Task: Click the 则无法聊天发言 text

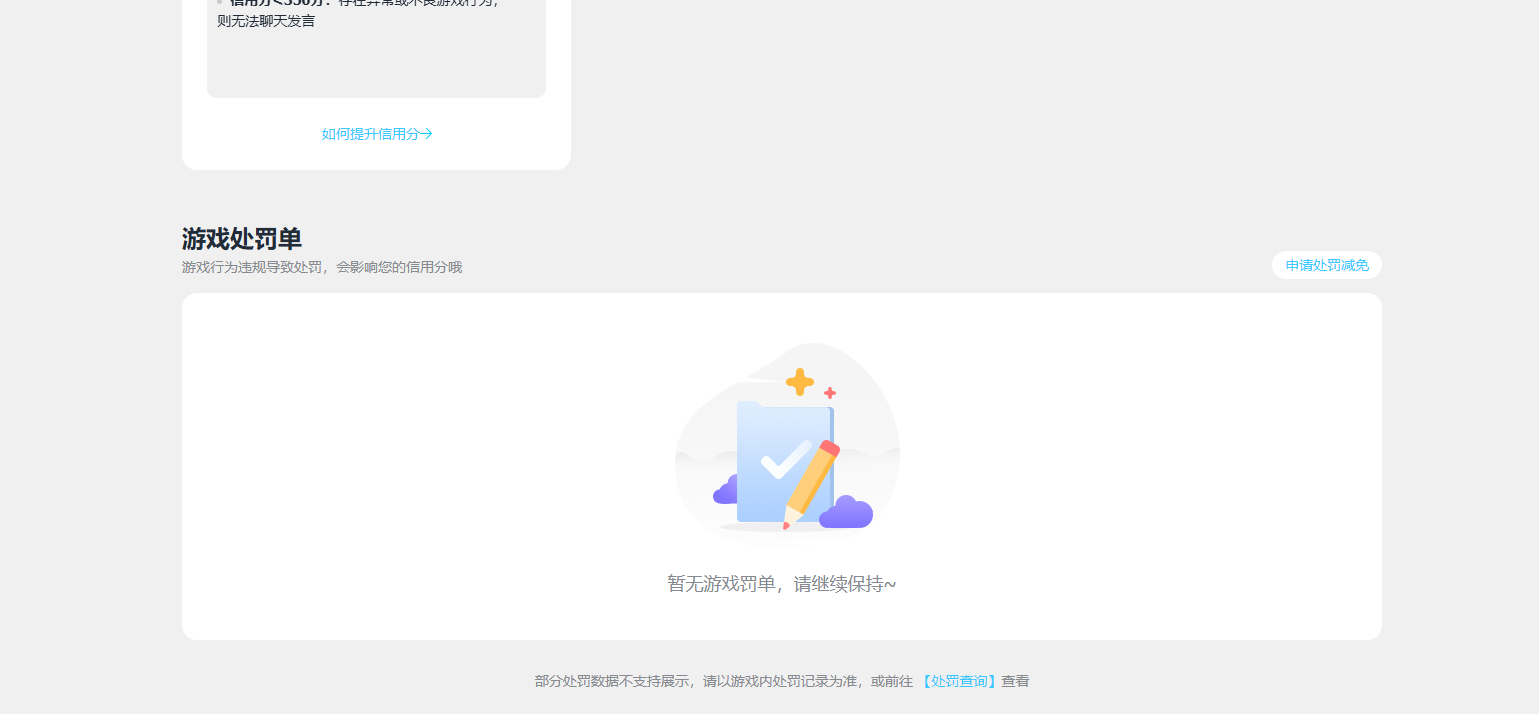Action: pyautogui.click(x=266, y=20)
